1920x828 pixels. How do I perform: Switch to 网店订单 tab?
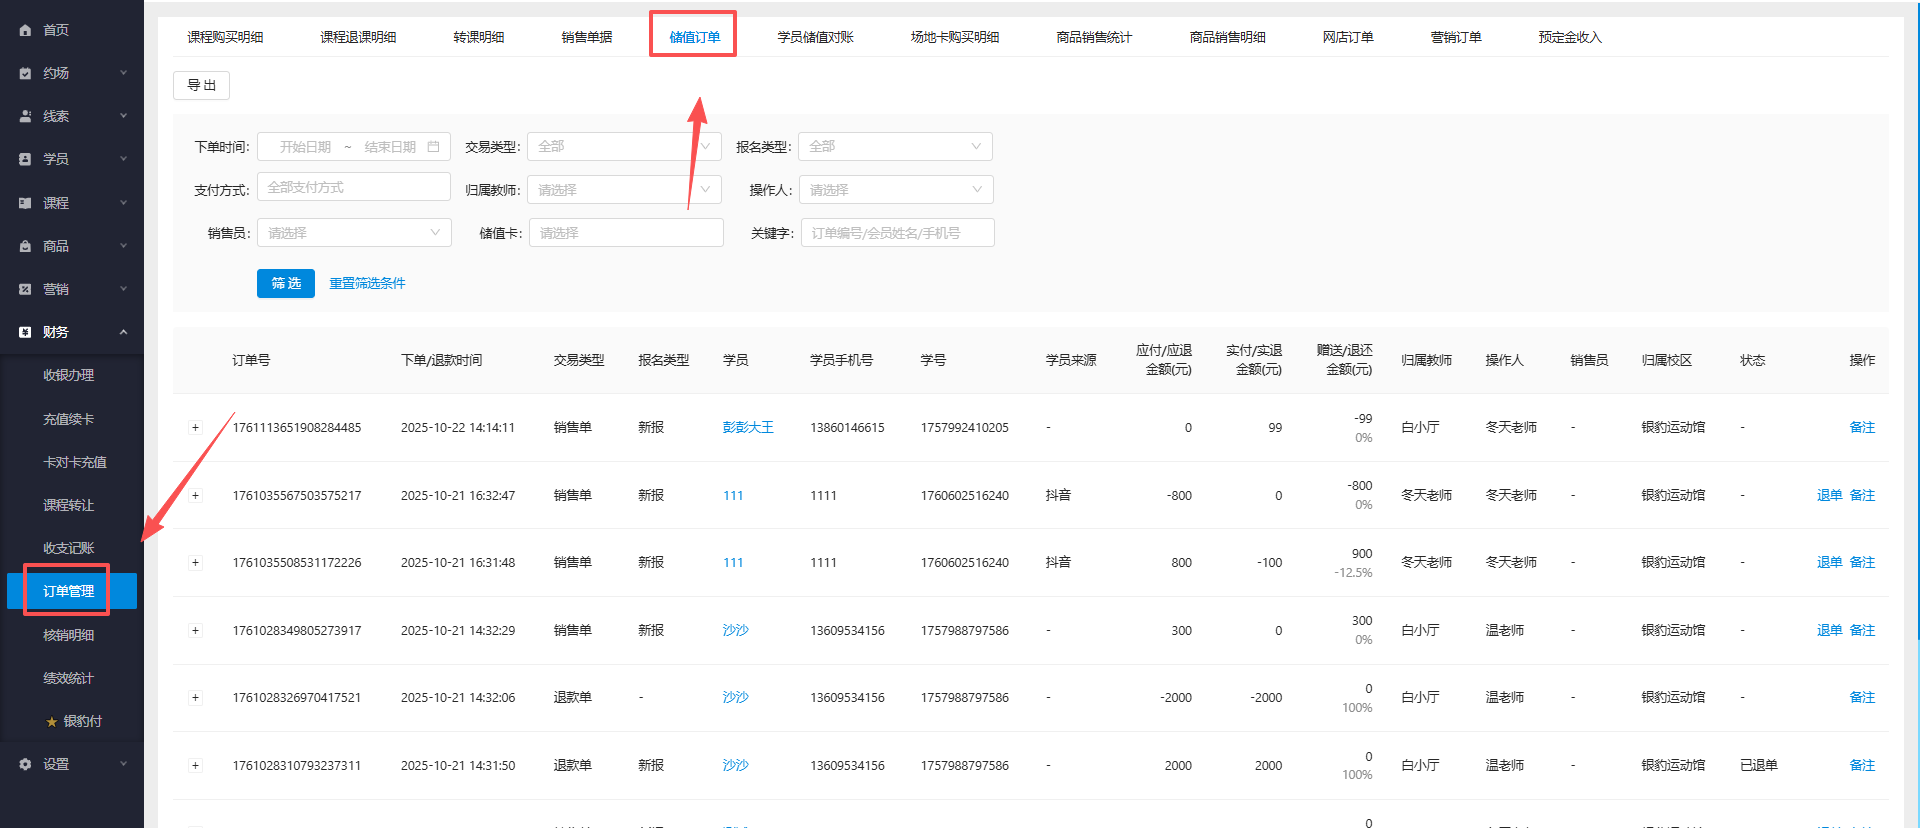click(1348, 37)
